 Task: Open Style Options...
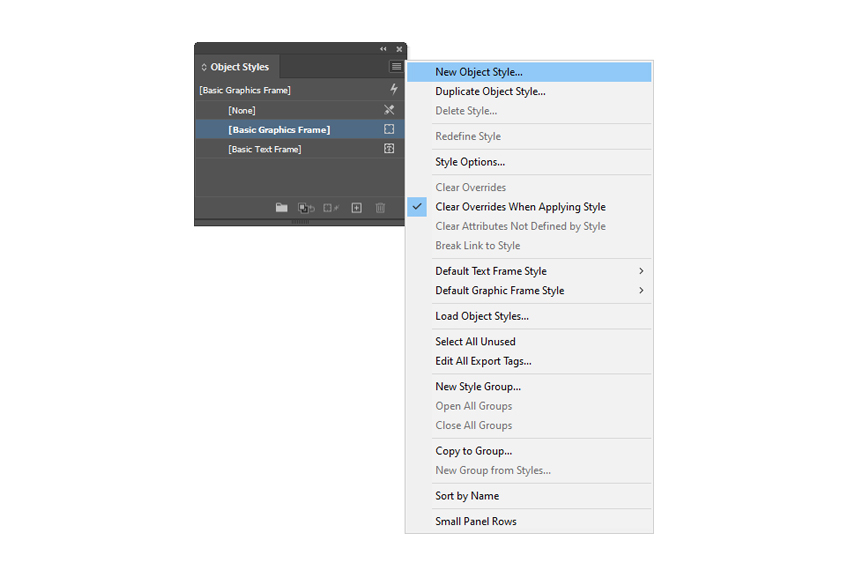tap(529, 162)
